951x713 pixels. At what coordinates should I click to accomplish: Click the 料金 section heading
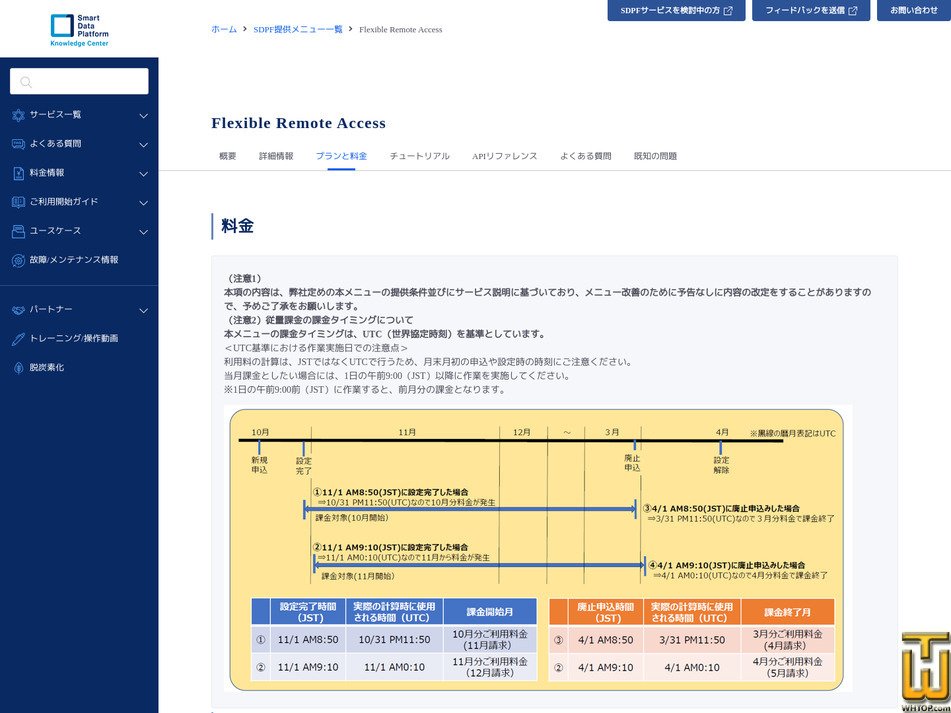point(237,226)
